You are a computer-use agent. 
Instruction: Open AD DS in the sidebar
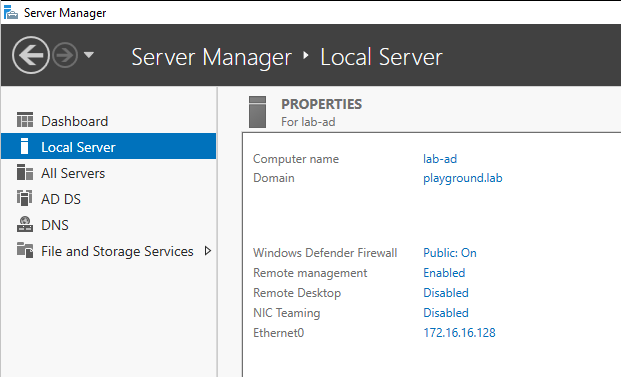109,199
